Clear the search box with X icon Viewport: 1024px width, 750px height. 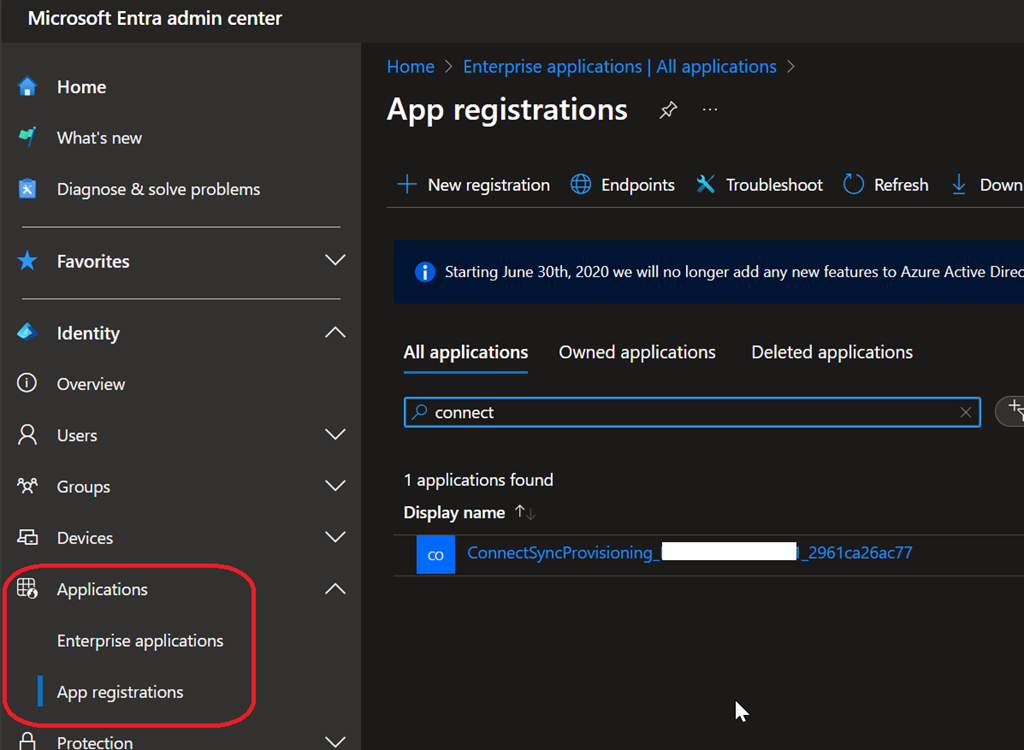pos(965,412)
